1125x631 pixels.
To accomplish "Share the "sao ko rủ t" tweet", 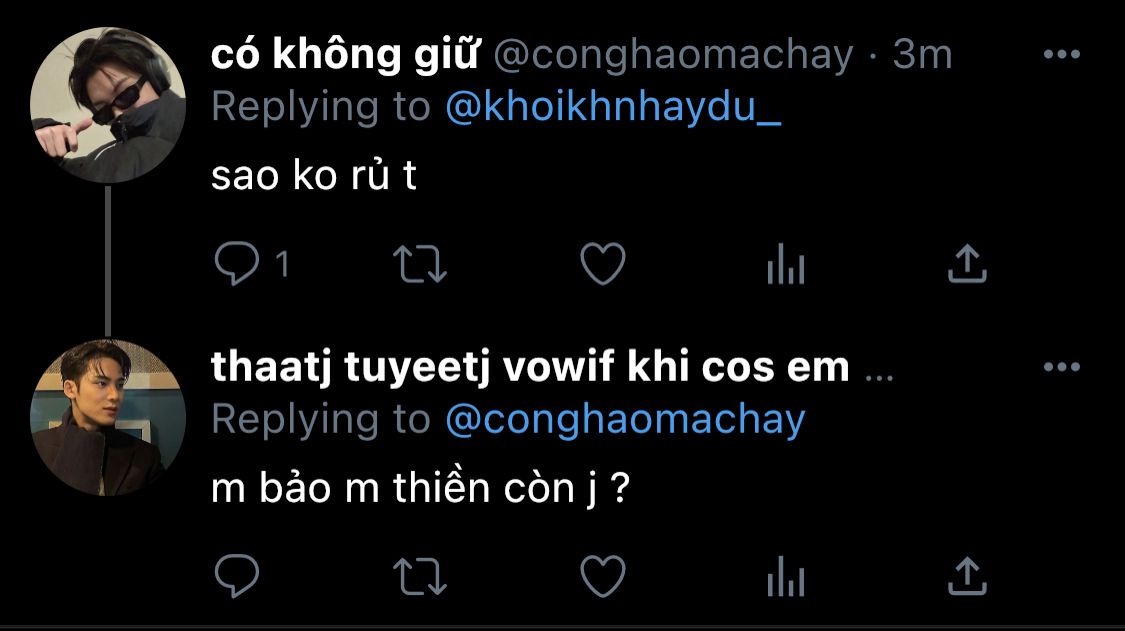I will 967,265.
